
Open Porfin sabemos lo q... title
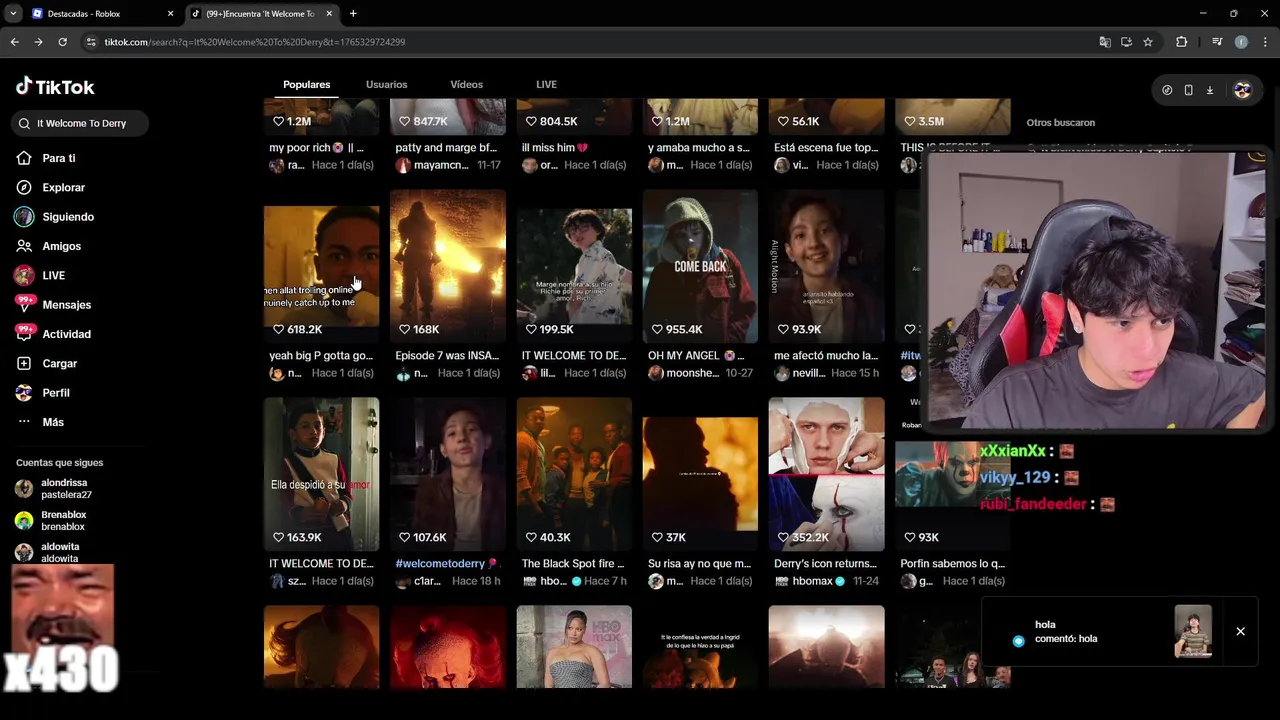point(952,564)
